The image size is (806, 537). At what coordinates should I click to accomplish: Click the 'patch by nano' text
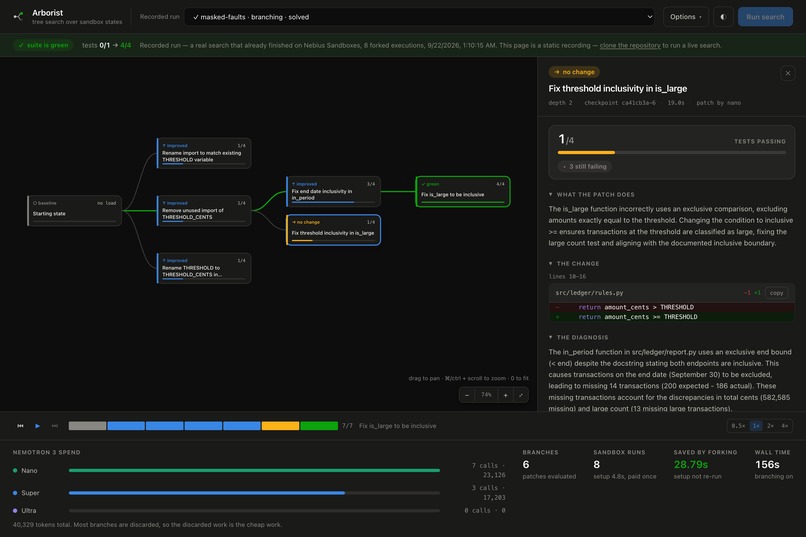(719, 103)
